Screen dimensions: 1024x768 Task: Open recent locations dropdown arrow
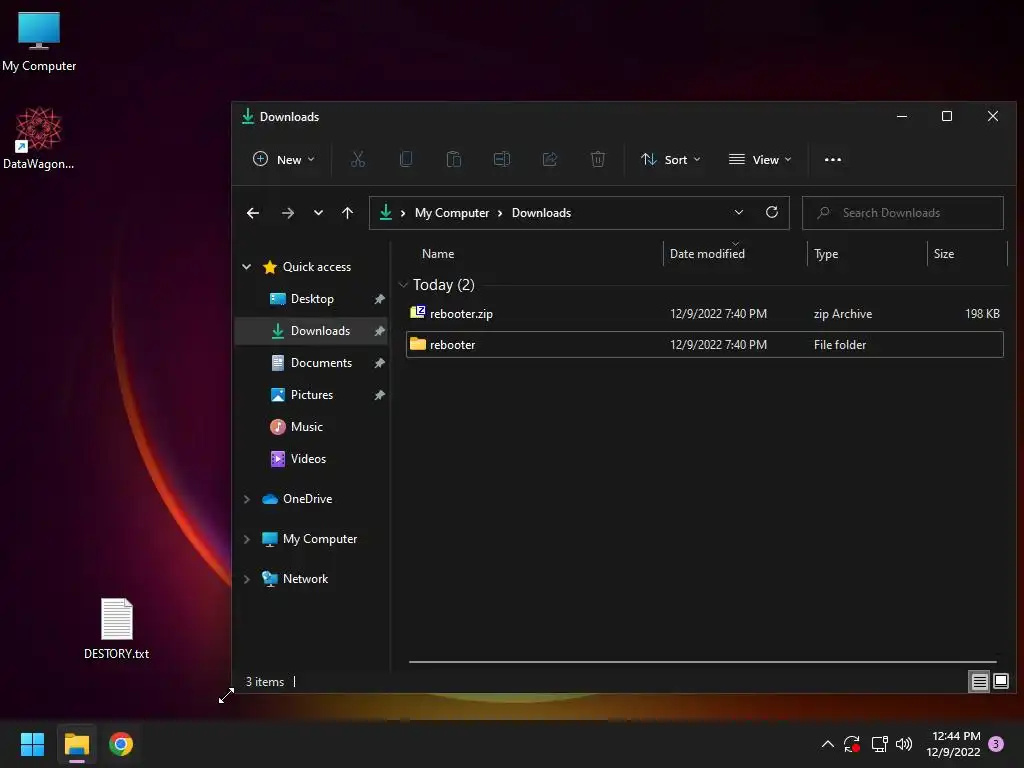318,213
